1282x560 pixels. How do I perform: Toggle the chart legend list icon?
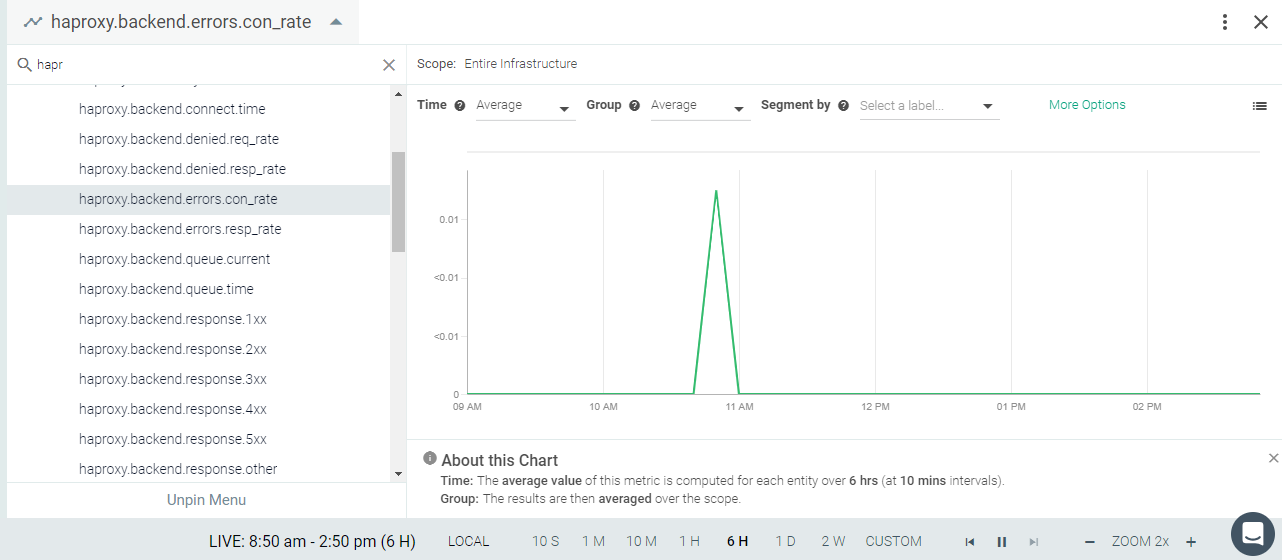1260,105
